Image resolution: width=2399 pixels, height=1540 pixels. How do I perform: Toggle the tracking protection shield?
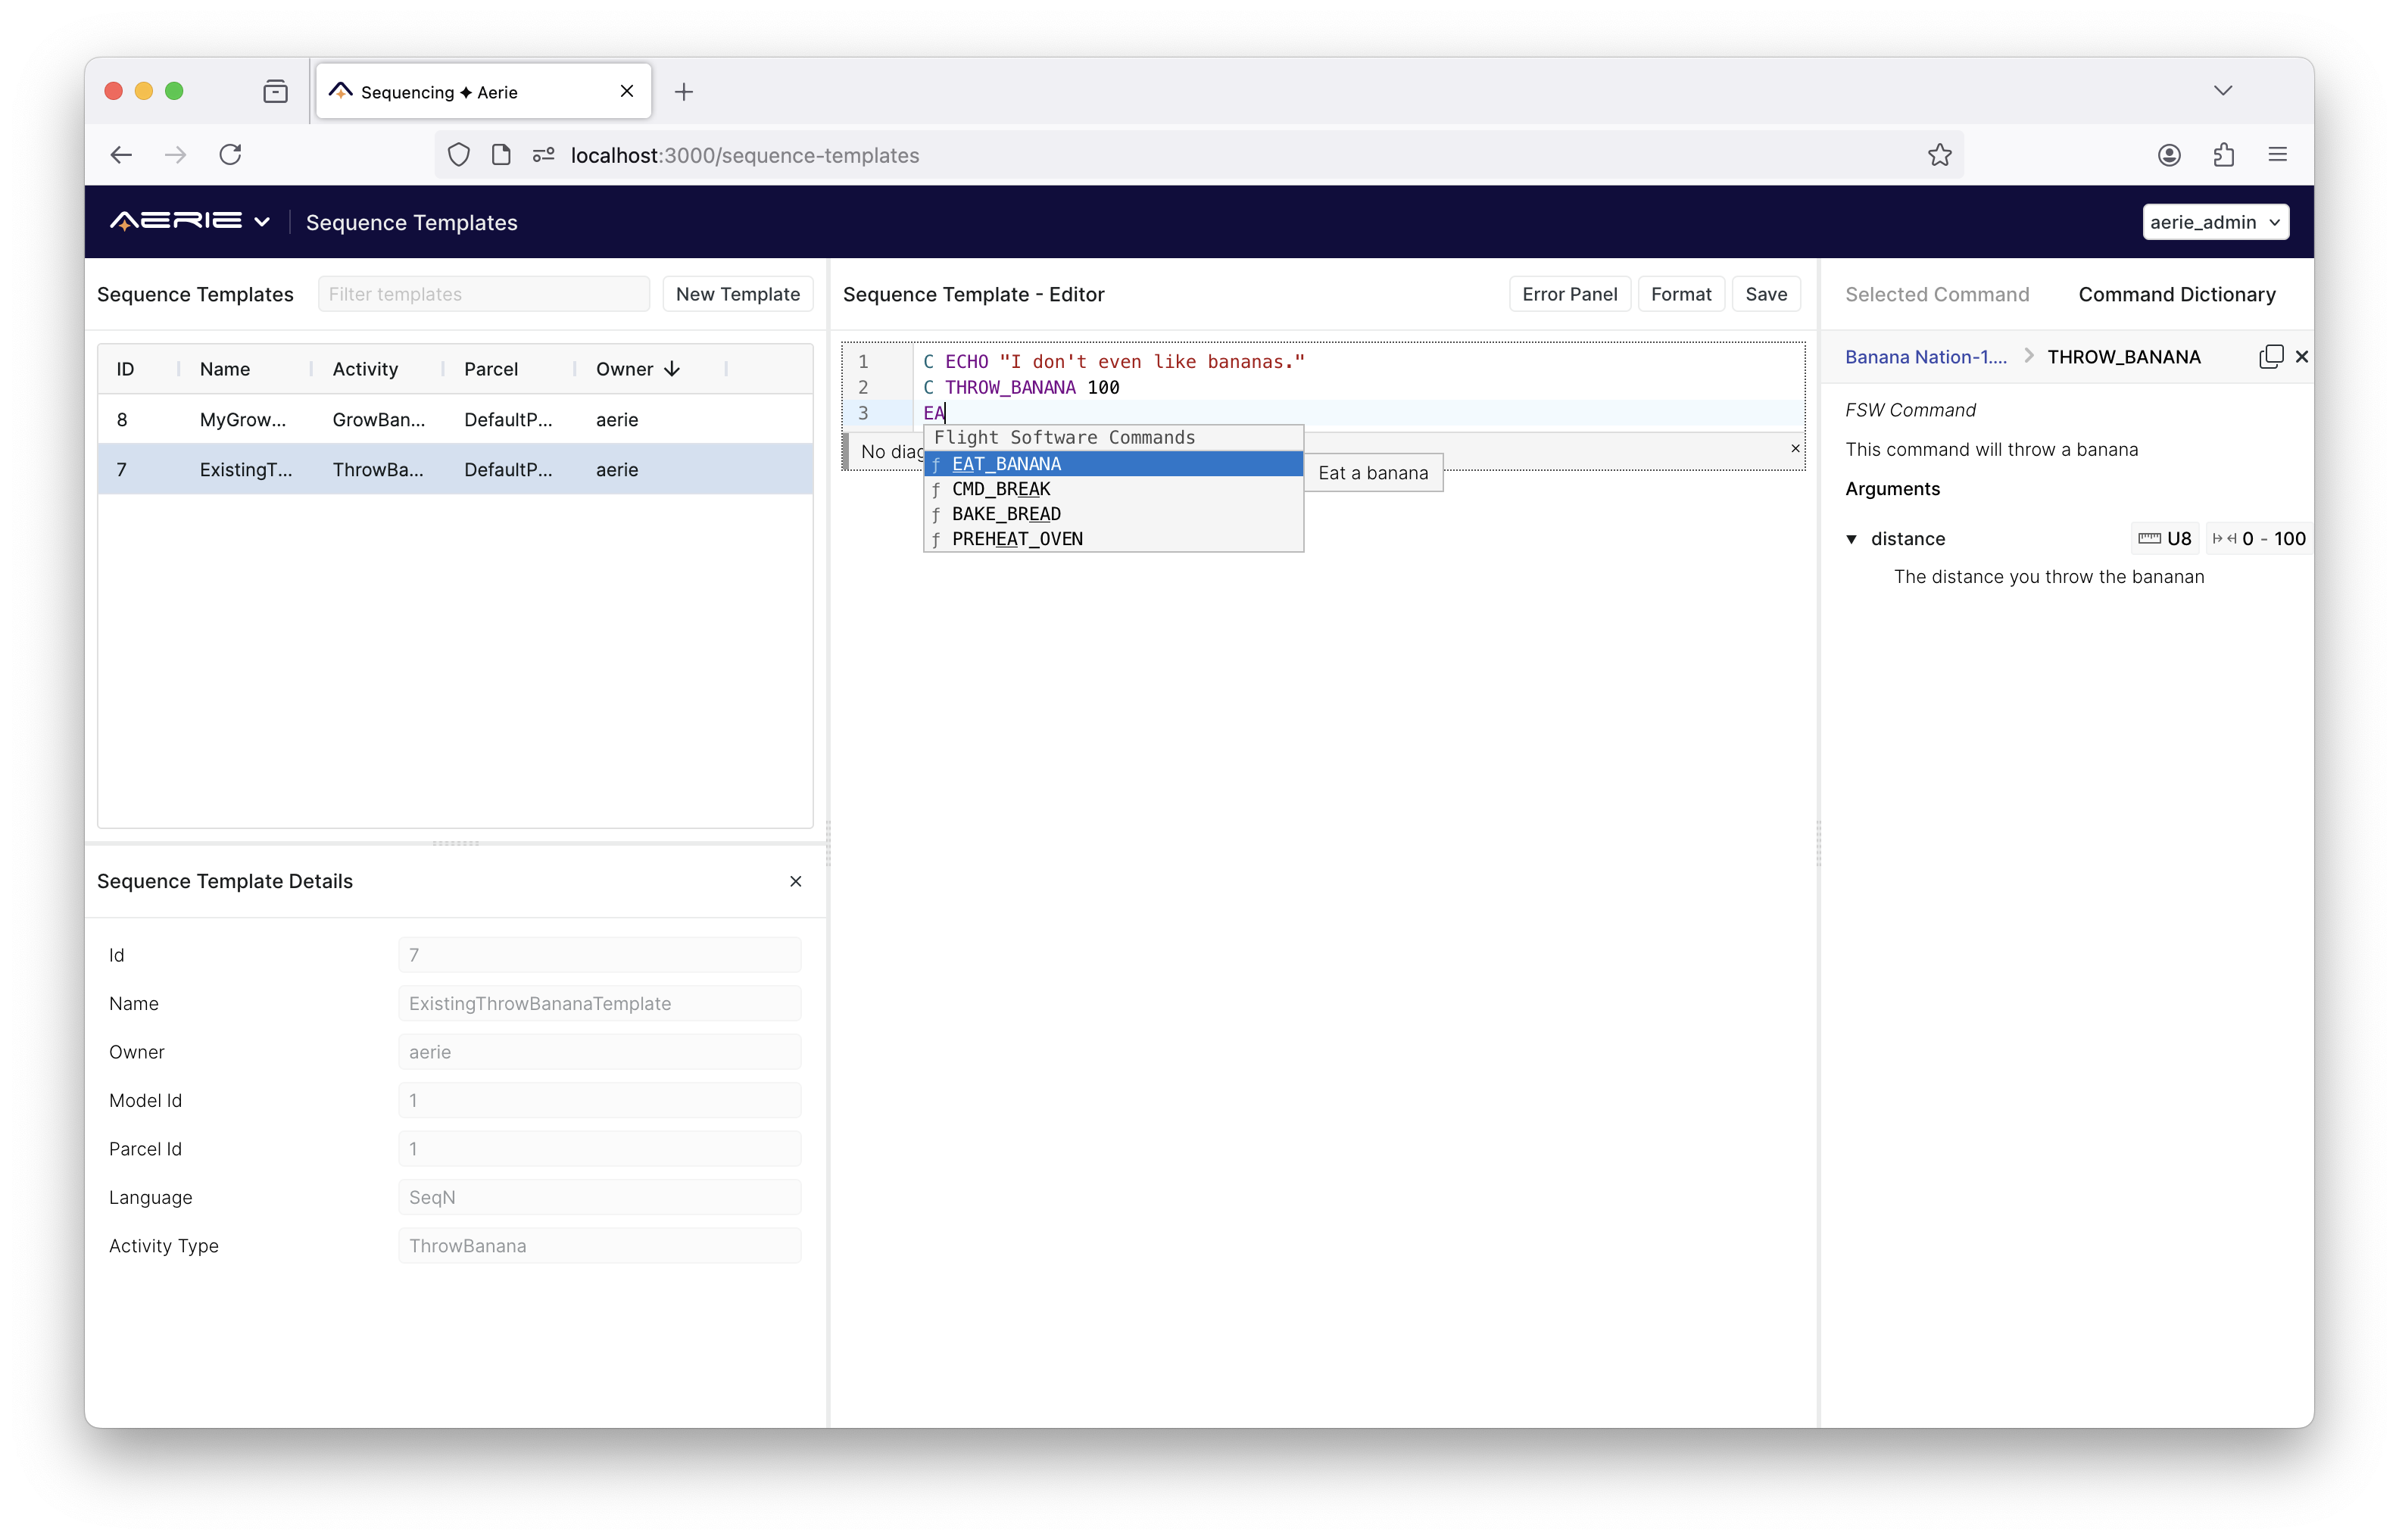(459, 154)
